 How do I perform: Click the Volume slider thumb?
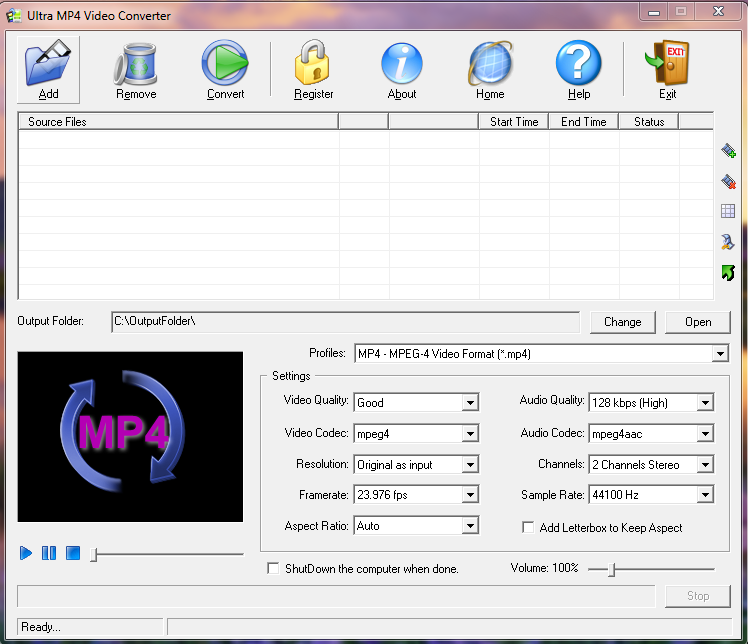pyautogui.click(x=612, y=569)
